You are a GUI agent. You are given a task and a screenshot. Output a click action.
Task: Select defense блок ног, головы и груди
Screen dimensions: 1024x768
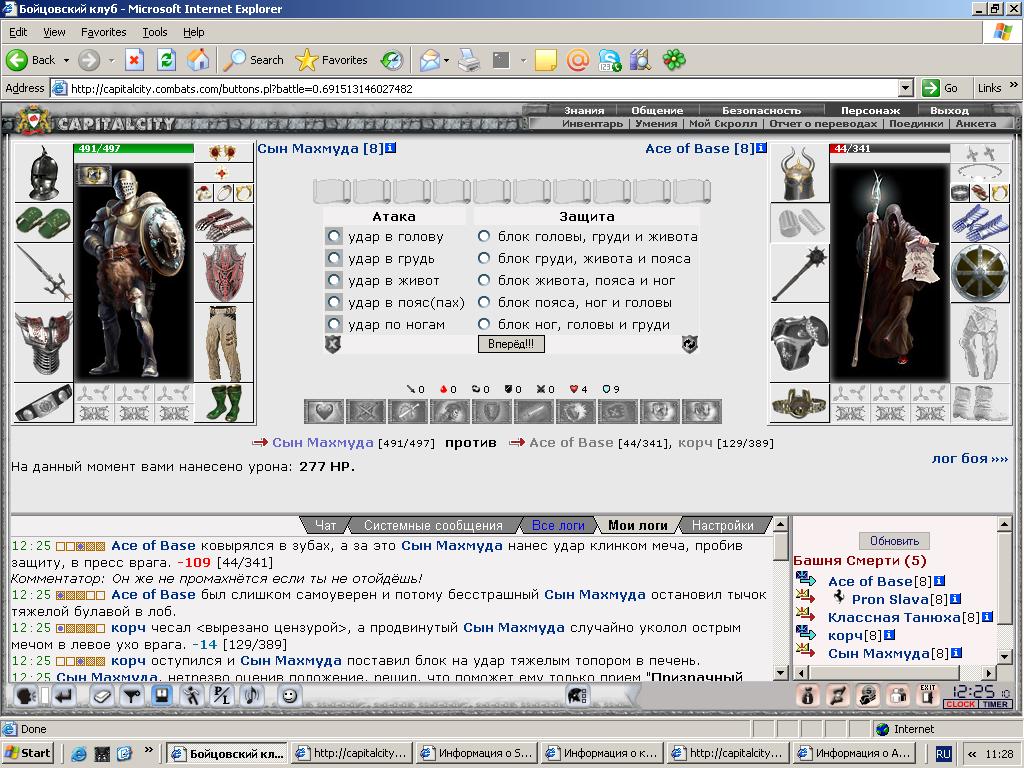(484, 324)
